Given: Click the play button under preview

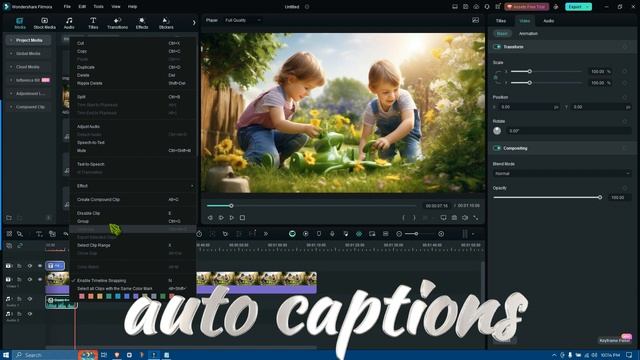Looking at the screenshot, I should (x=231, y=218).
